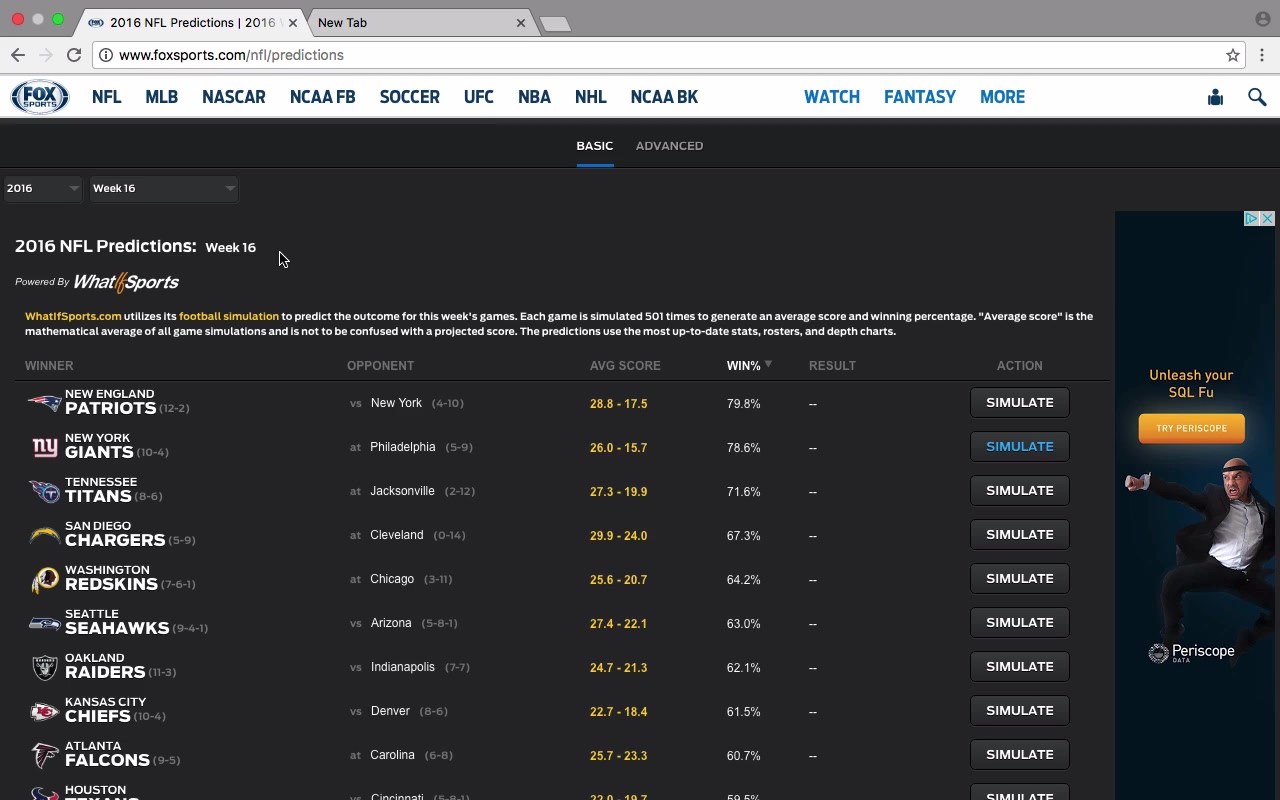
Task: Open the NFL section in the navigation
Action: tap(106, 97)
